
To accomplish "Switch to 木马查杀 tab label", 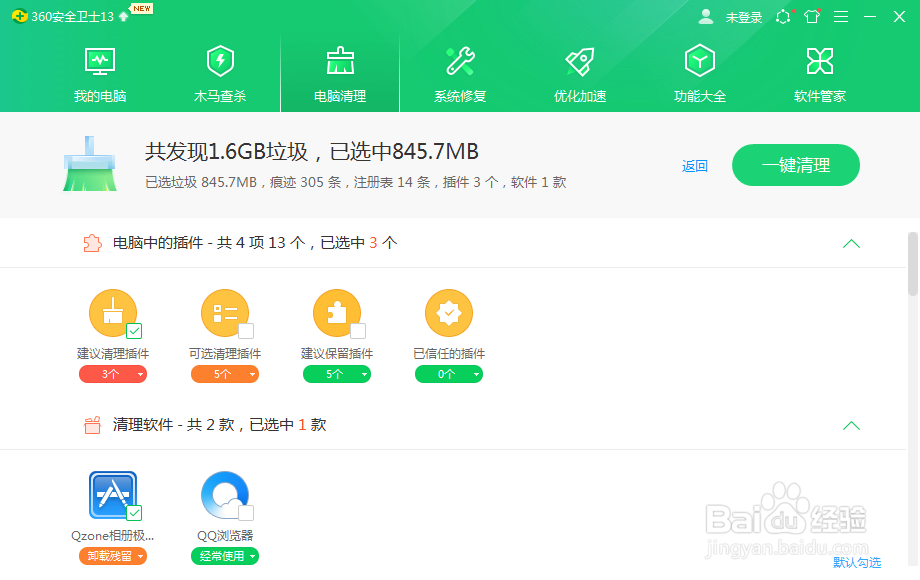I will pos(220,96).
